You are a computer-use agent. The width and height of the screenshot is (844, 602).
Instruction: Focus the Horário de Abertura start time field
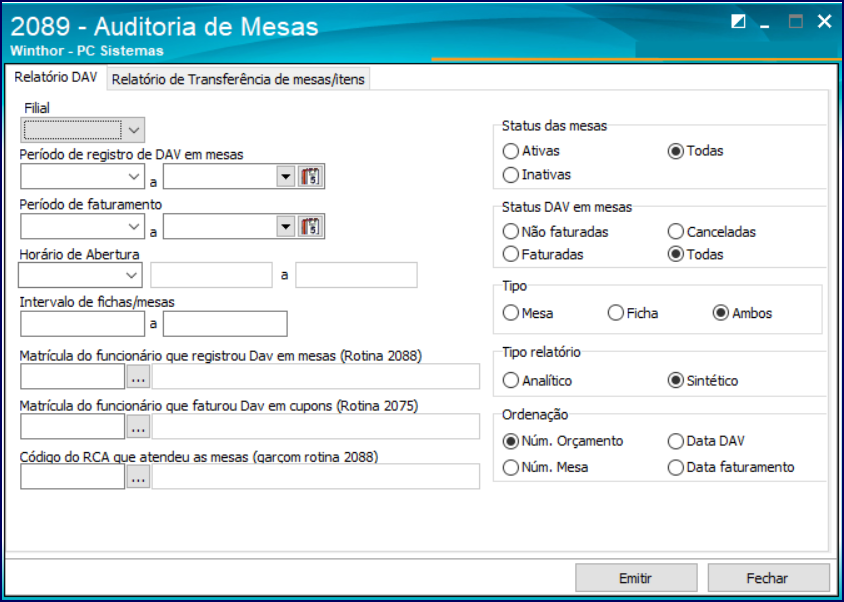coord(212,275)
